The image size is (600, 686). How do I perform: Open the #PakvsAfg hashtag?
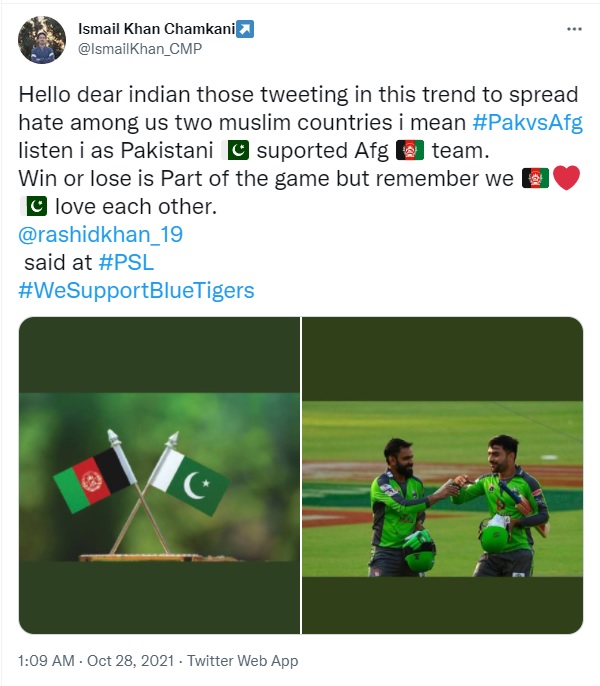528,122
